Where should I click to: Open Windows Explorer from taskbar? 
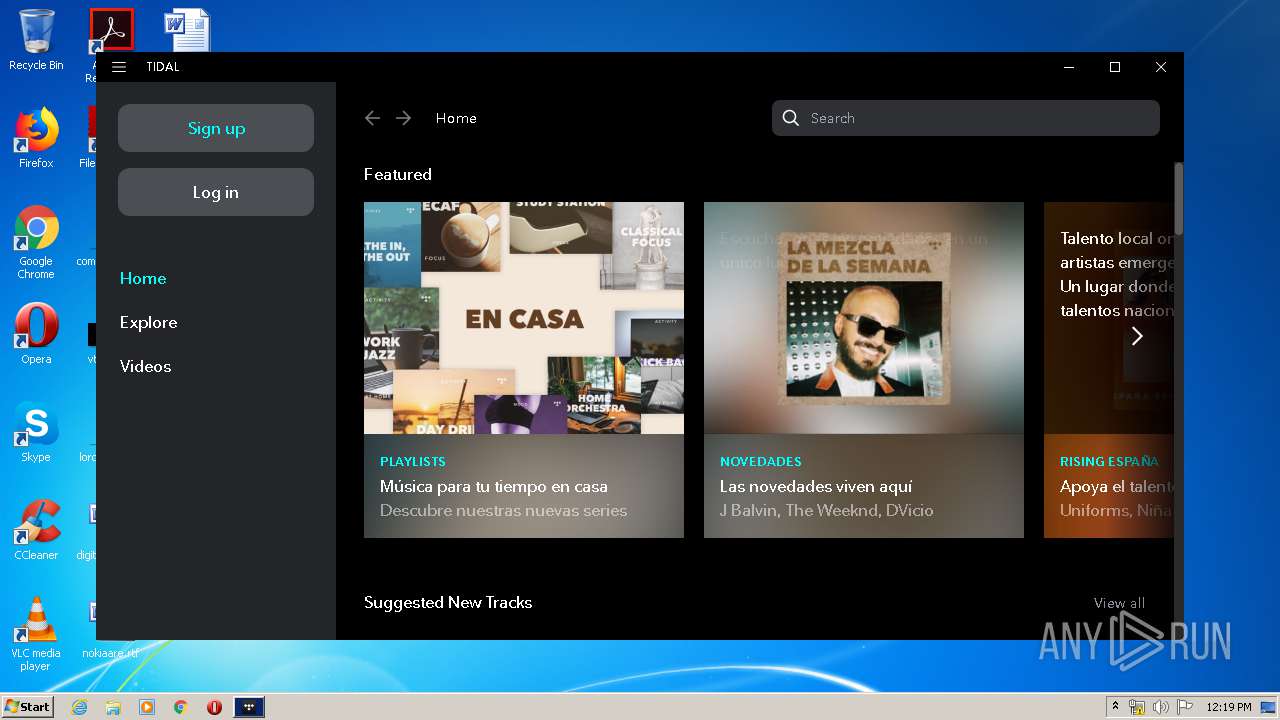tap(113, 707)
